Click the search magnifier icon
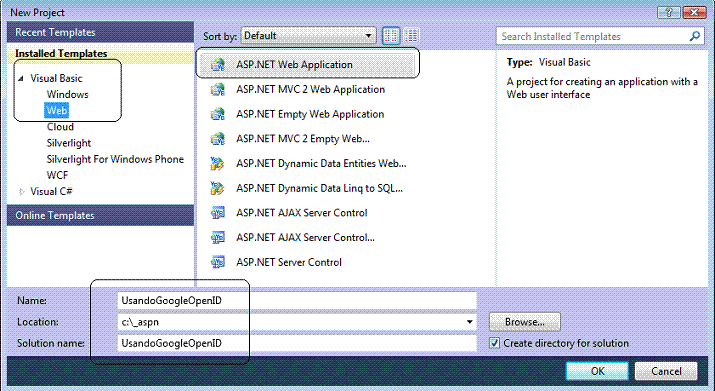The height and width of the screenshot is (391, 715). tap(694, 36)
